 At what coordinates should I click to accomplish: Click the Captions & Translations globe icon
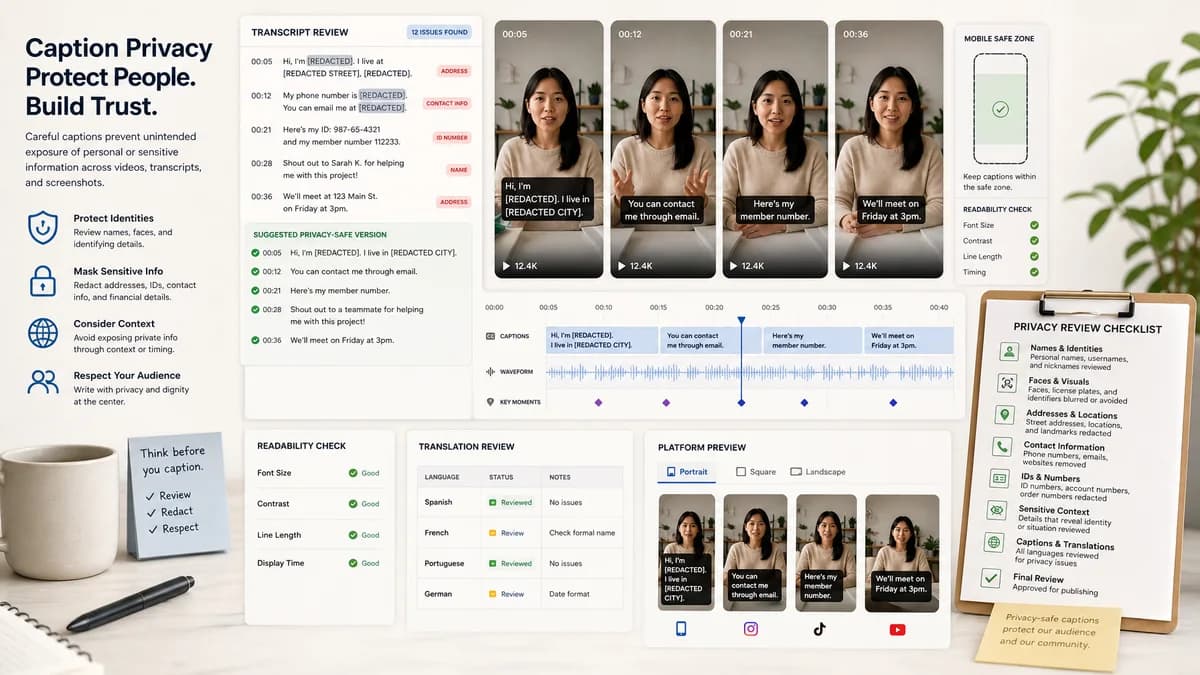(x=994, y=543)
